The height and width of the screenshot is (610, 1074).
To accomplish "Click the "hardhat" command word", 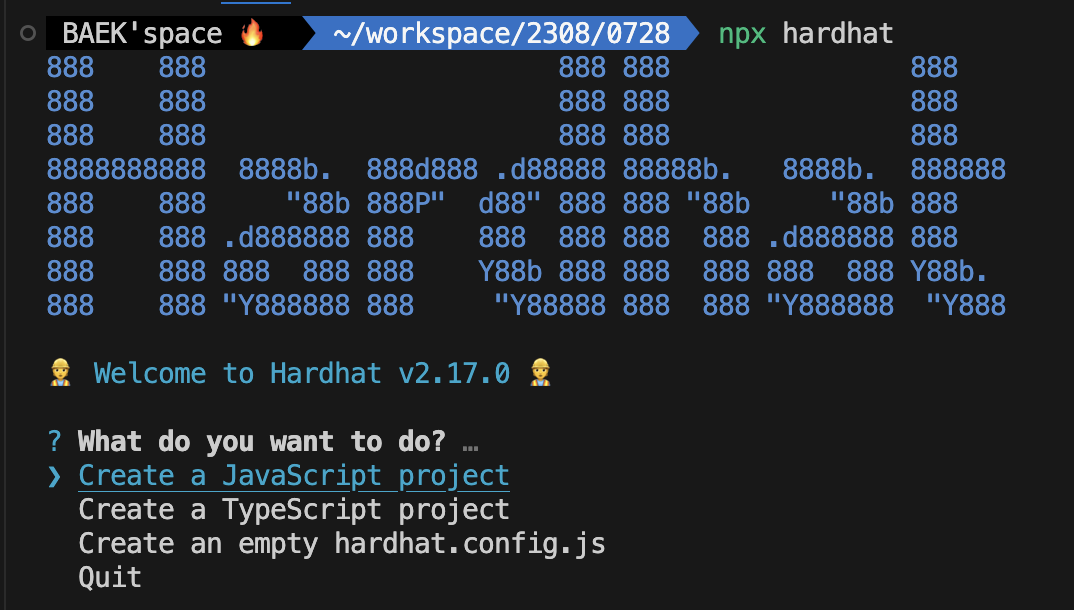I will pos(838,33).
